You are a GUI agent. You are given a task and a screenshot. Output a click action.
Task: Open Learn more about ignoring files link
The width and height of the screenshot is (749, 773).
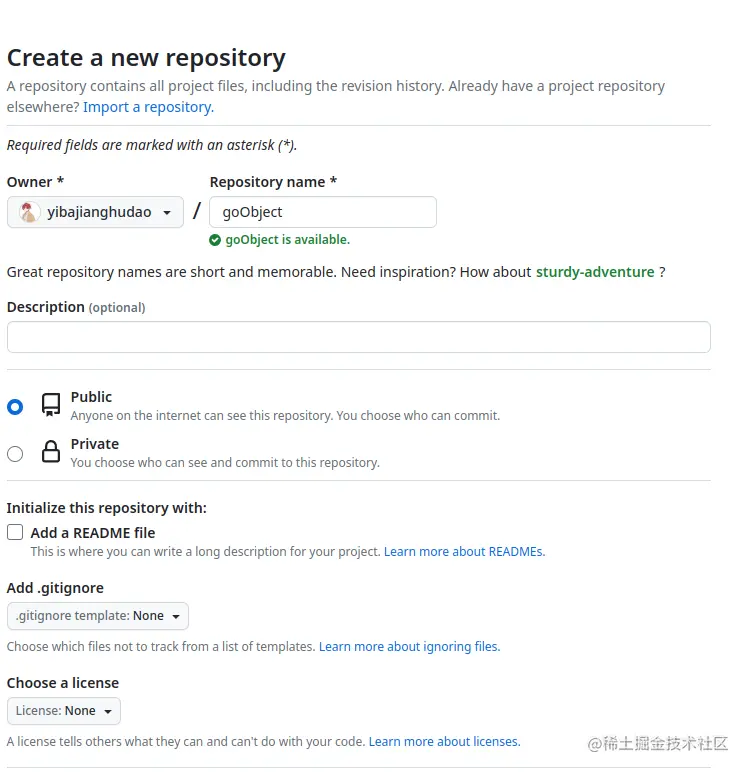point(409,647)
